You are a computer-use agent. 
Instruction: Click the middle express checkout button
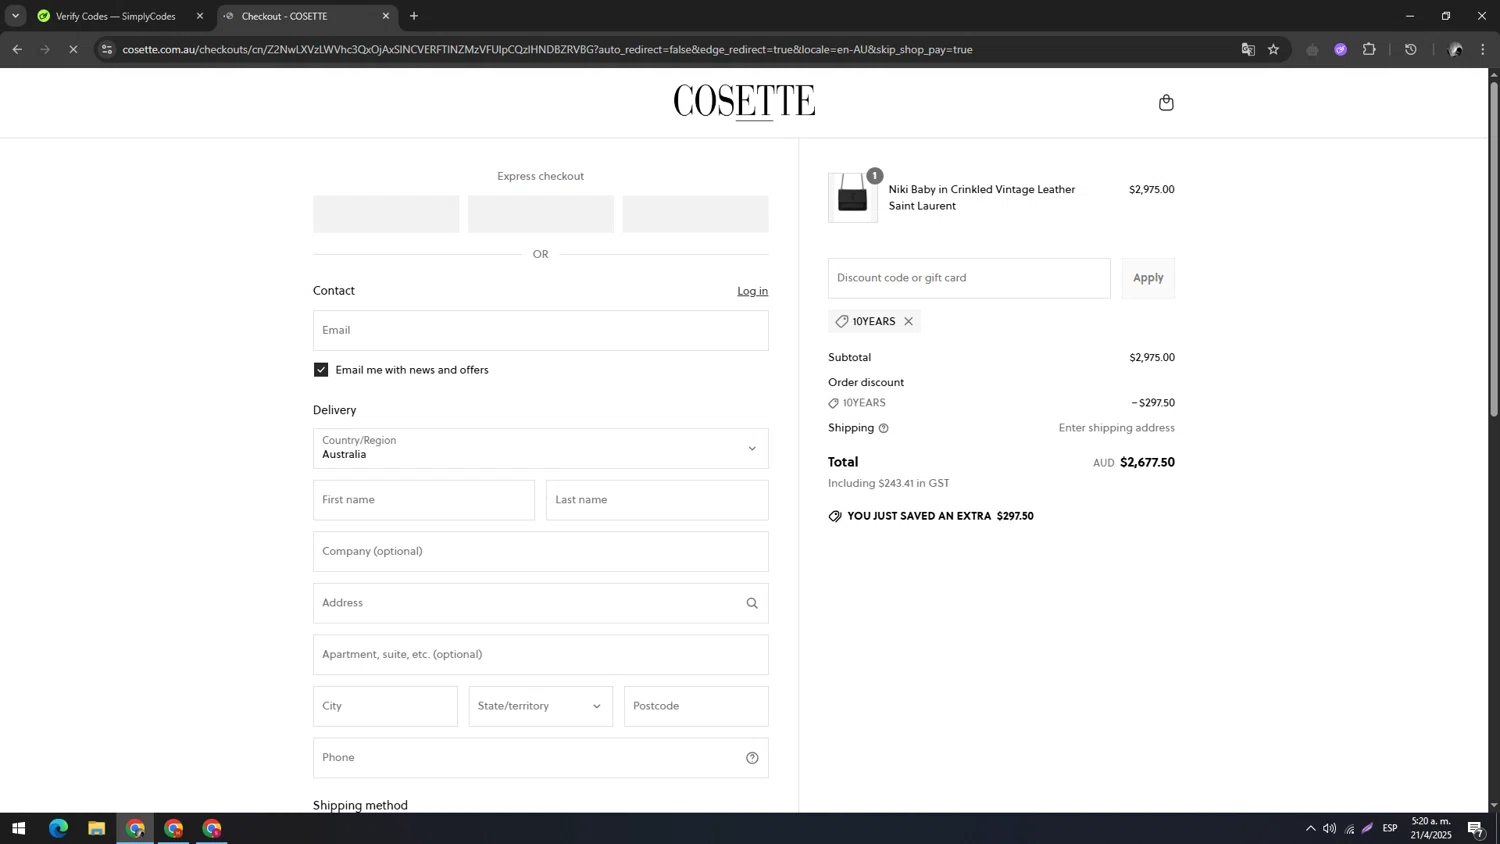pyautogui.click(x=541, y=214)
